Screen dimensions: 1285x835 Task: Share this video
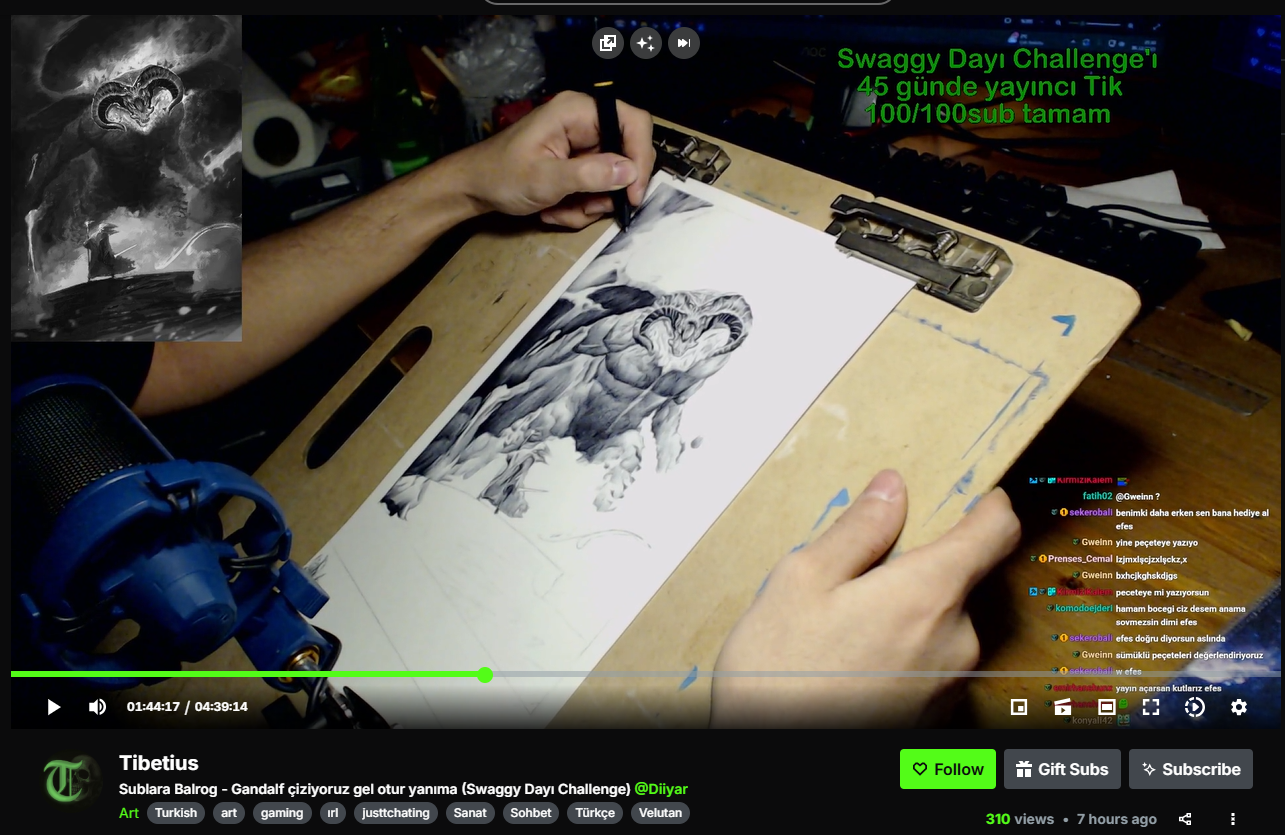[x=1185, y=819]
